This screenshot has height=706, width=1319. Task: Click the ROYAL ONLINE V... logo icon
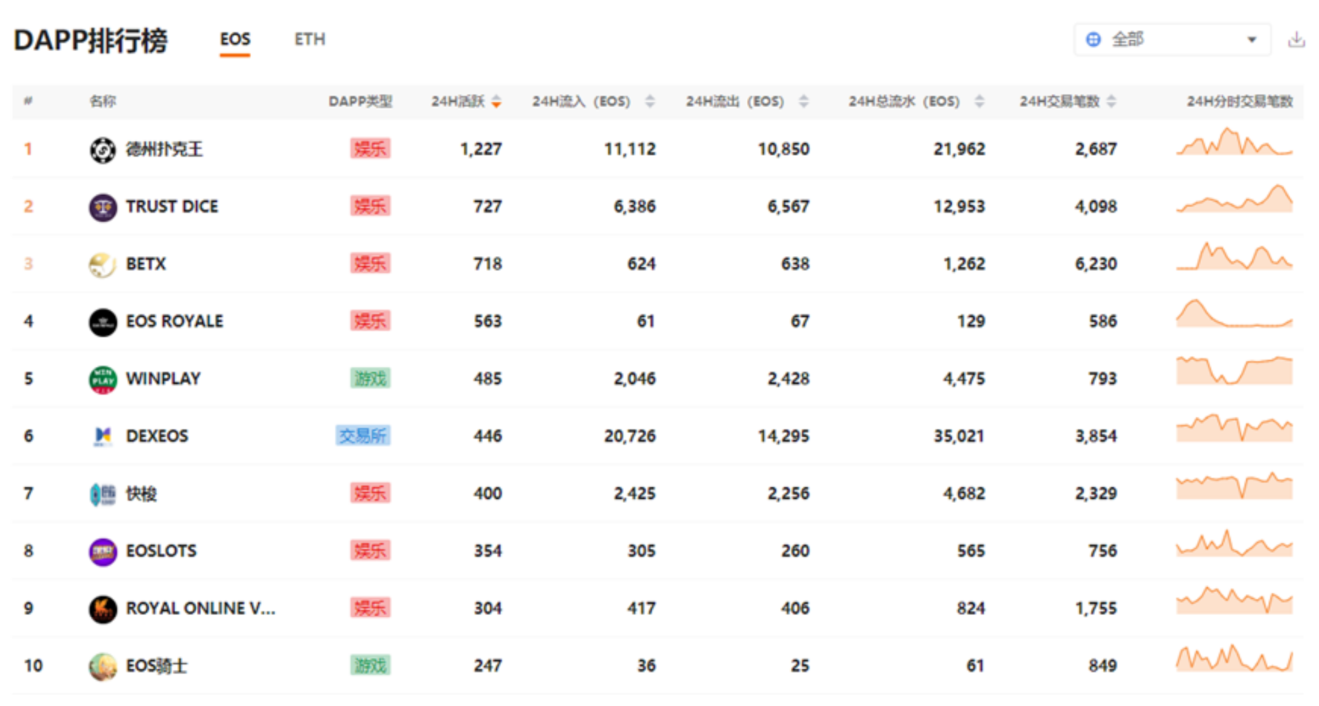coord(103,609)
